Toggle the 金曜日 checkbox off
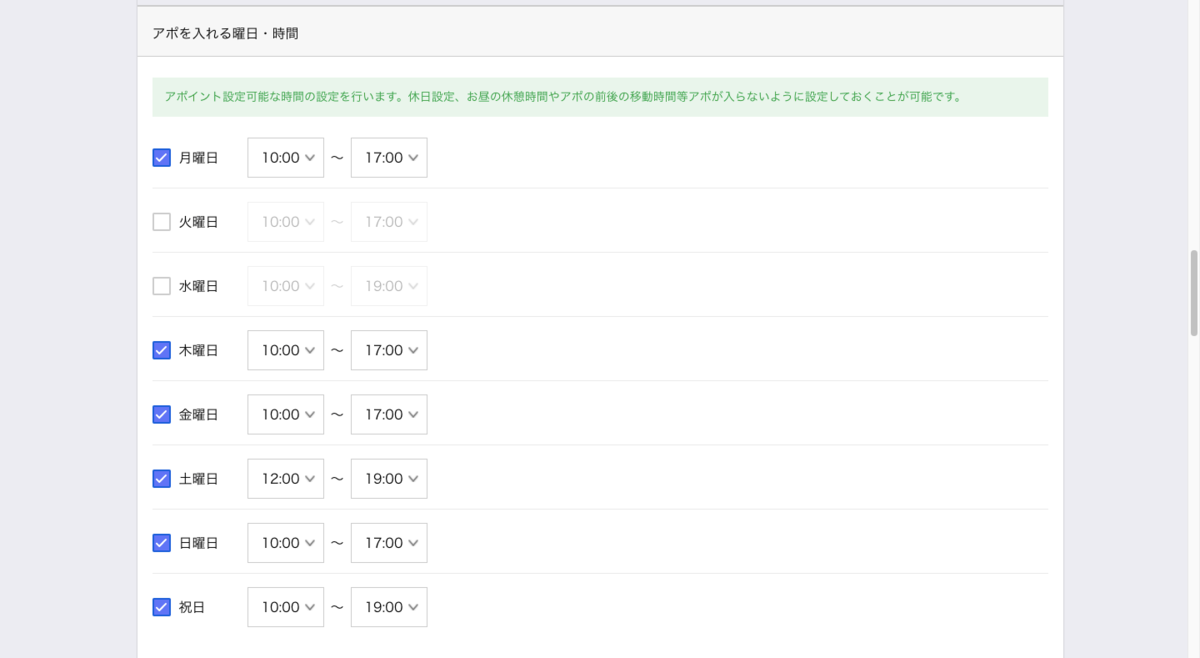Screen dimensions: 1200x658 161,414
